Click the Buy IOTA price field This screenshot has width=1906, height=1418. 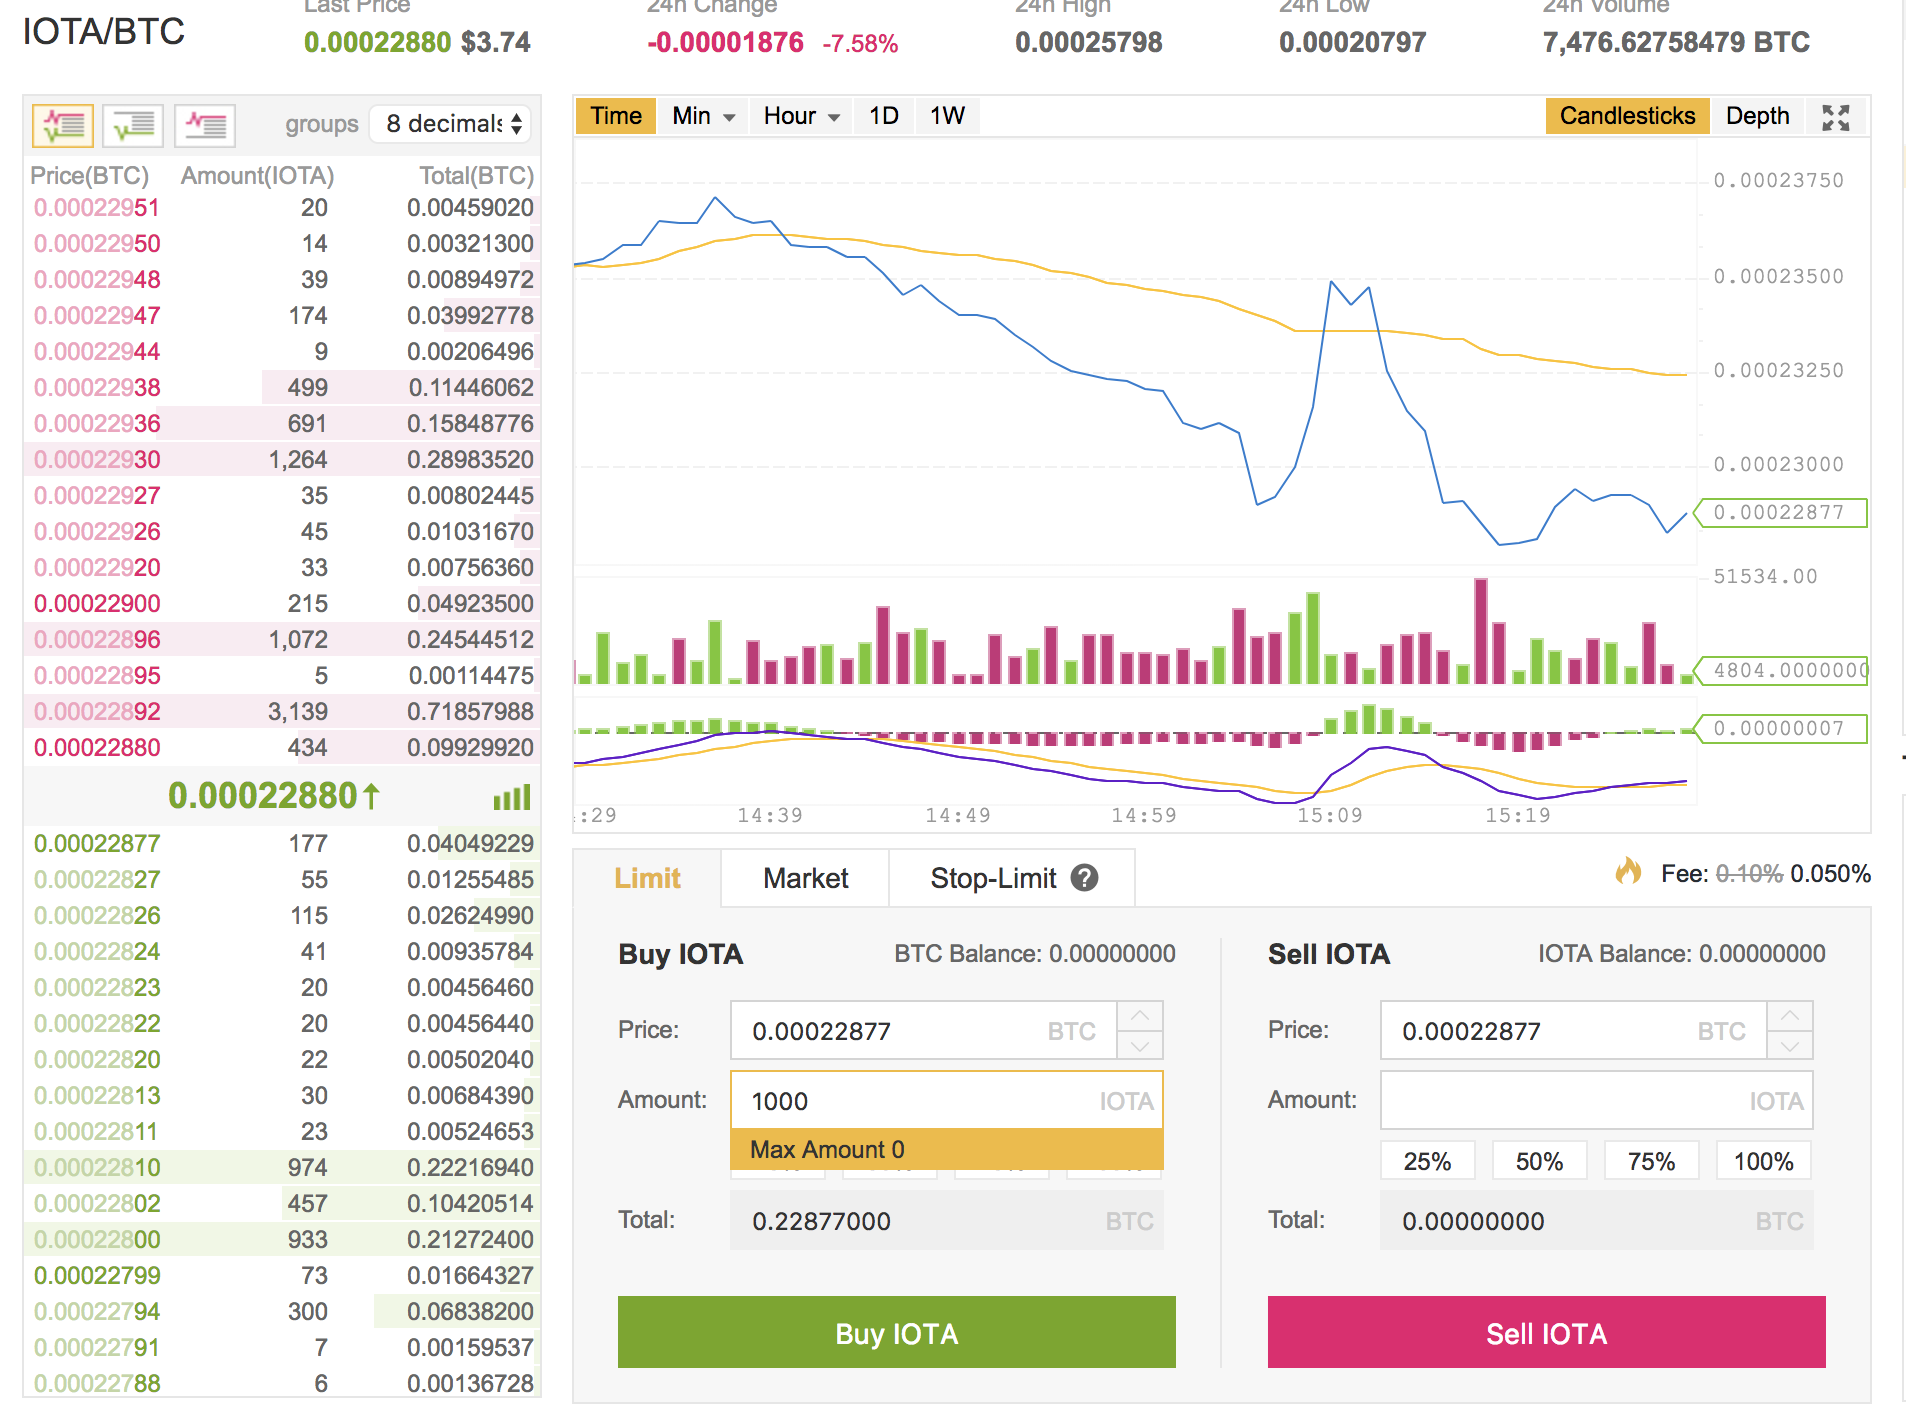point(923,1031)
